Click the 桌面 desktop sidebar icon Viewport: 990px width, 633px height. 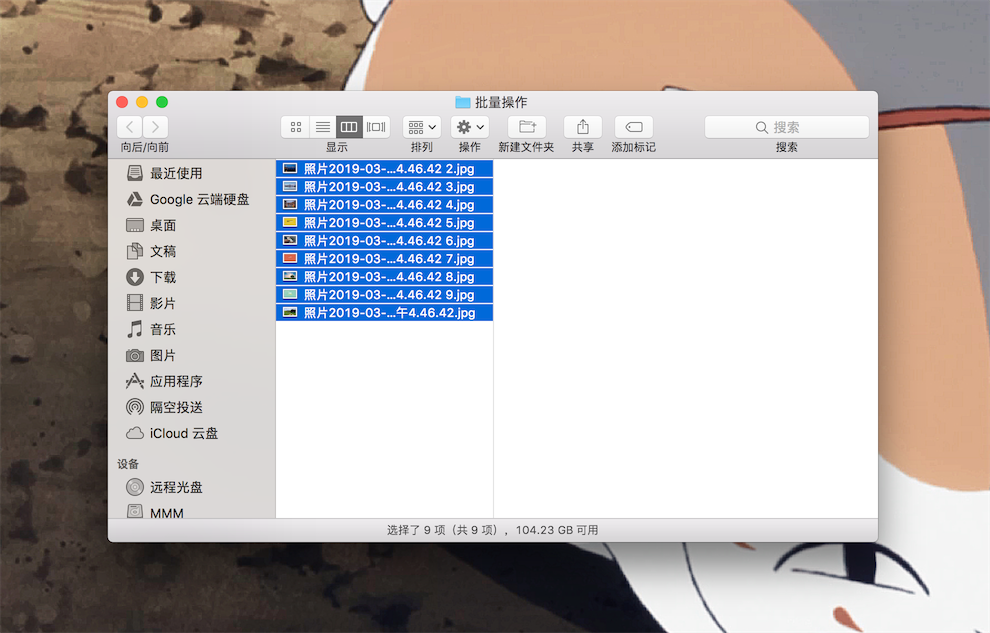point(134,225)
